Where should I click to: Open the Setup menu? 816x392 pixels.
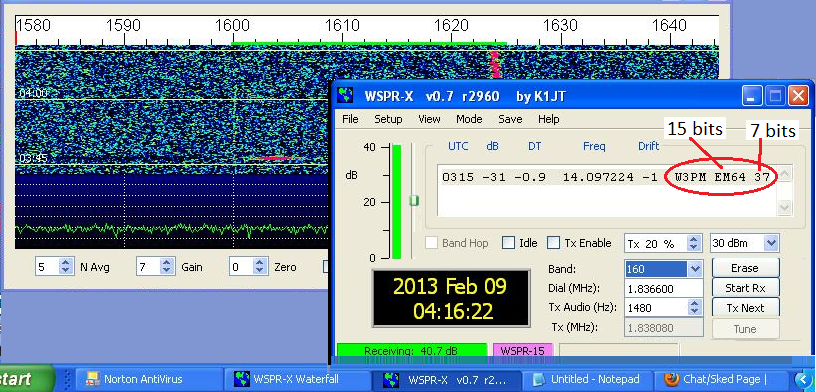388,119
